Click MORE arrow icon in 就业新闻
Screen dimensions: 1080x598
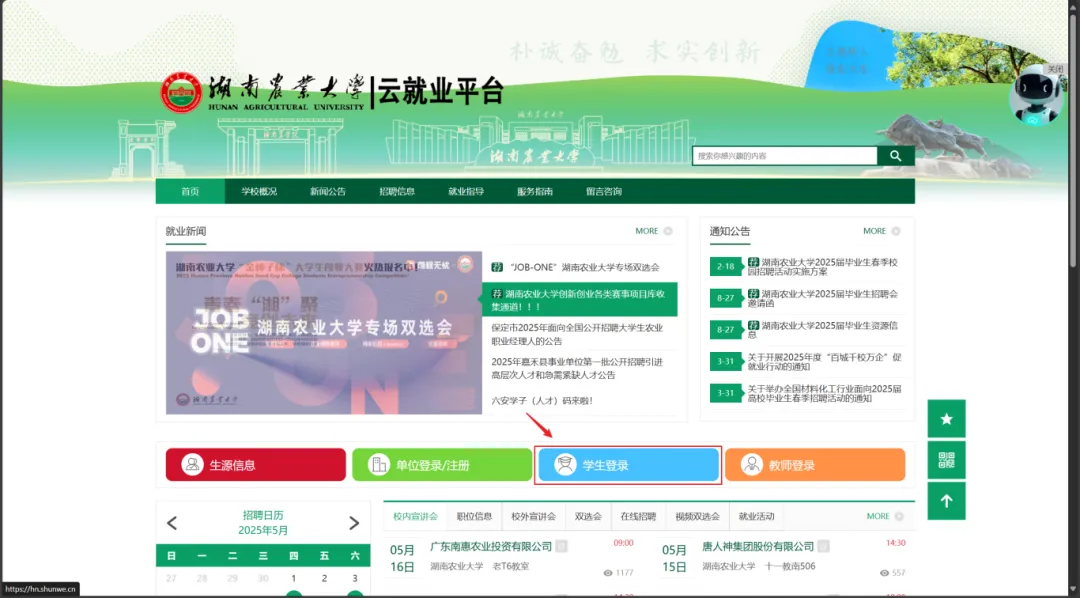(668, 231)
